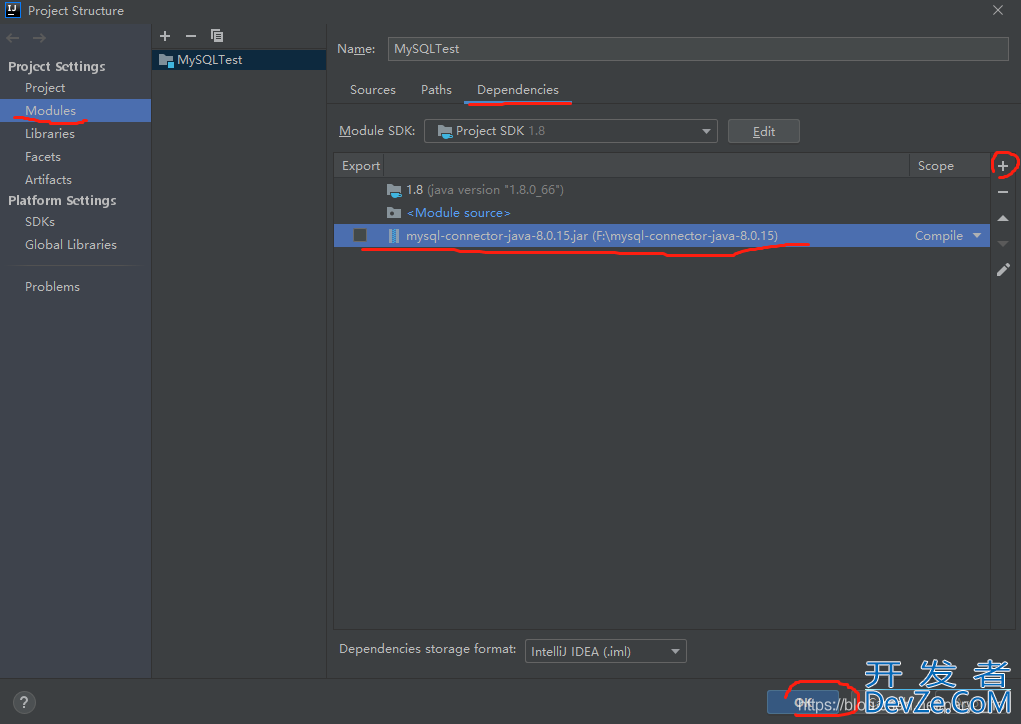Click the Export column header
This screenshot has width=1021, height=724.
(x=360, y=166)
